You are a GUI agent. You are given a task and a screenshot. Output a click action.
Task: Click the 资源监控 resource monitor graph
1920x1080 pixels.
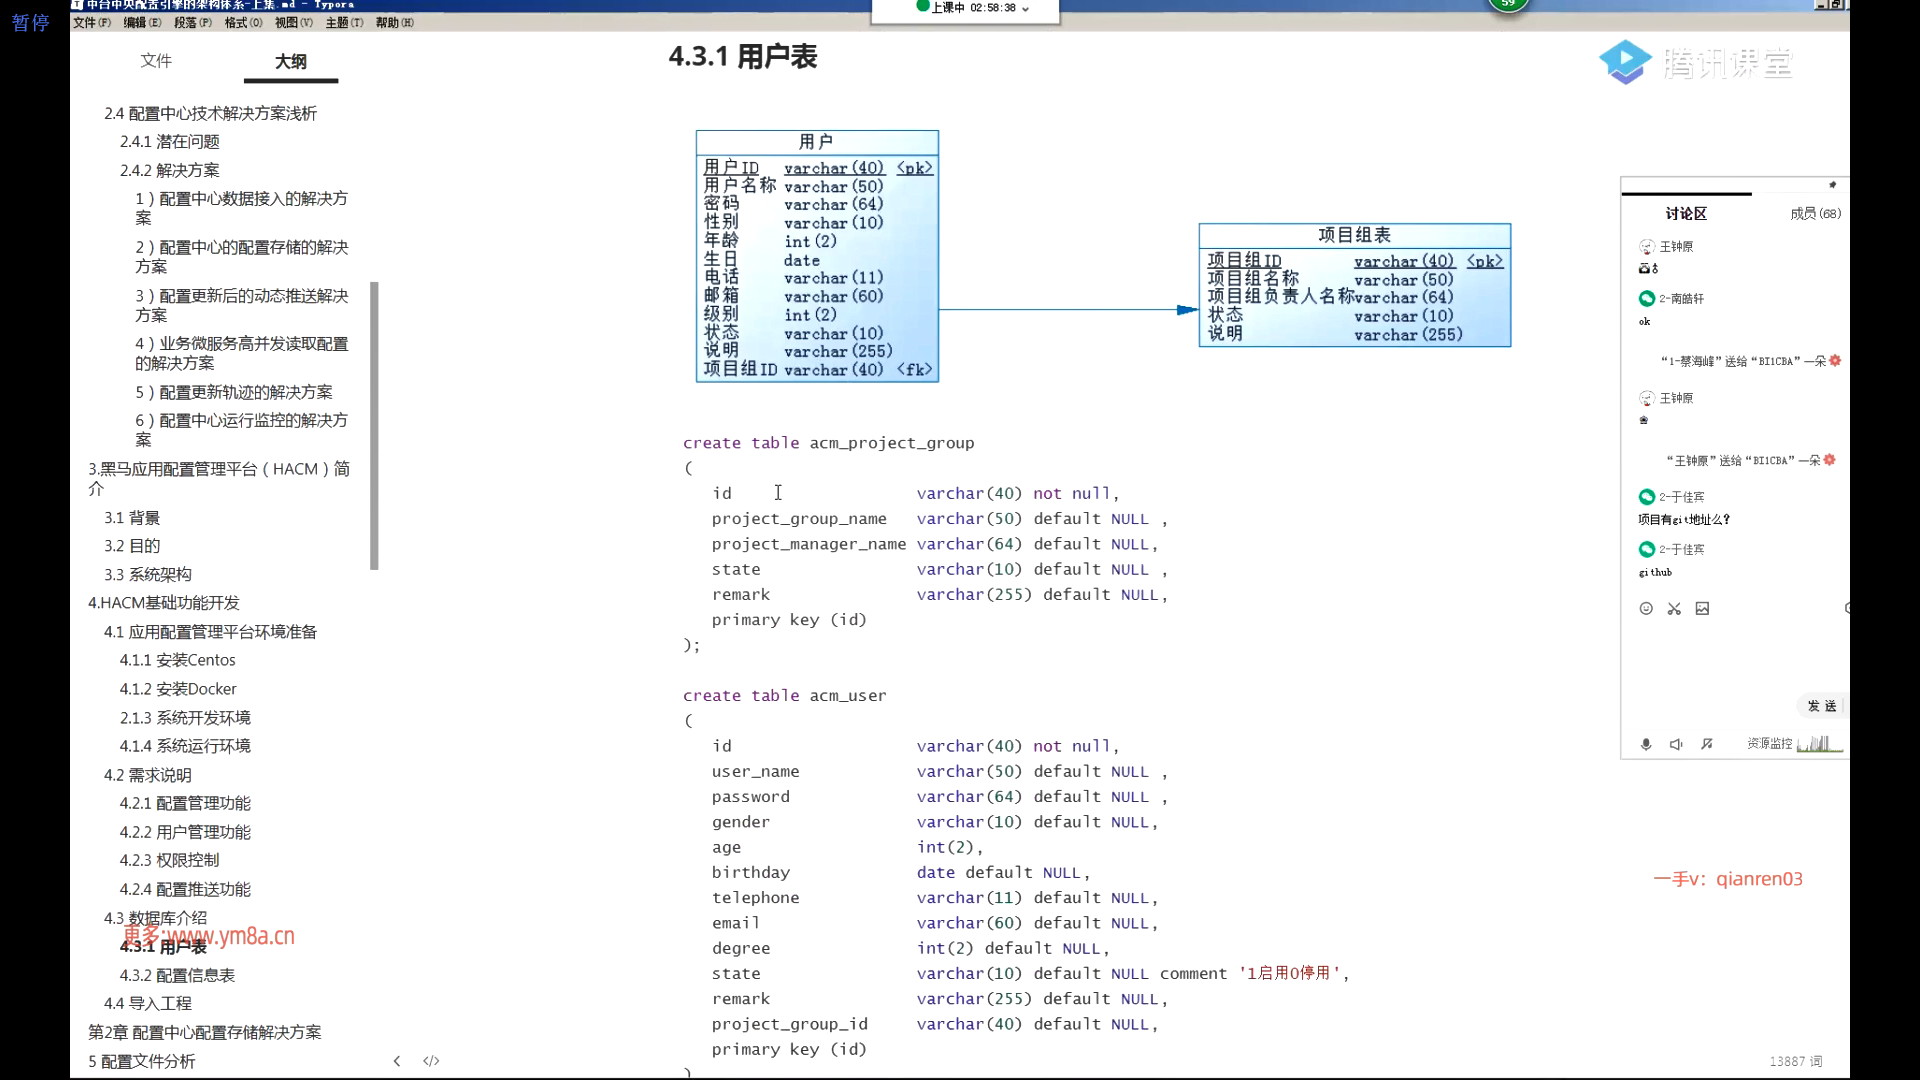point(1819,744)
